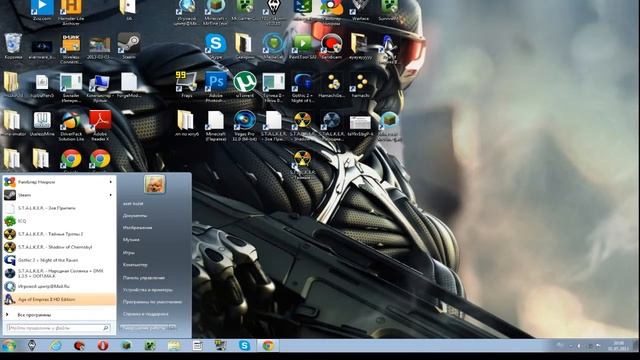Open Программы по умолчанию
The image size is (640, 360).
click(x=152, y=302)
